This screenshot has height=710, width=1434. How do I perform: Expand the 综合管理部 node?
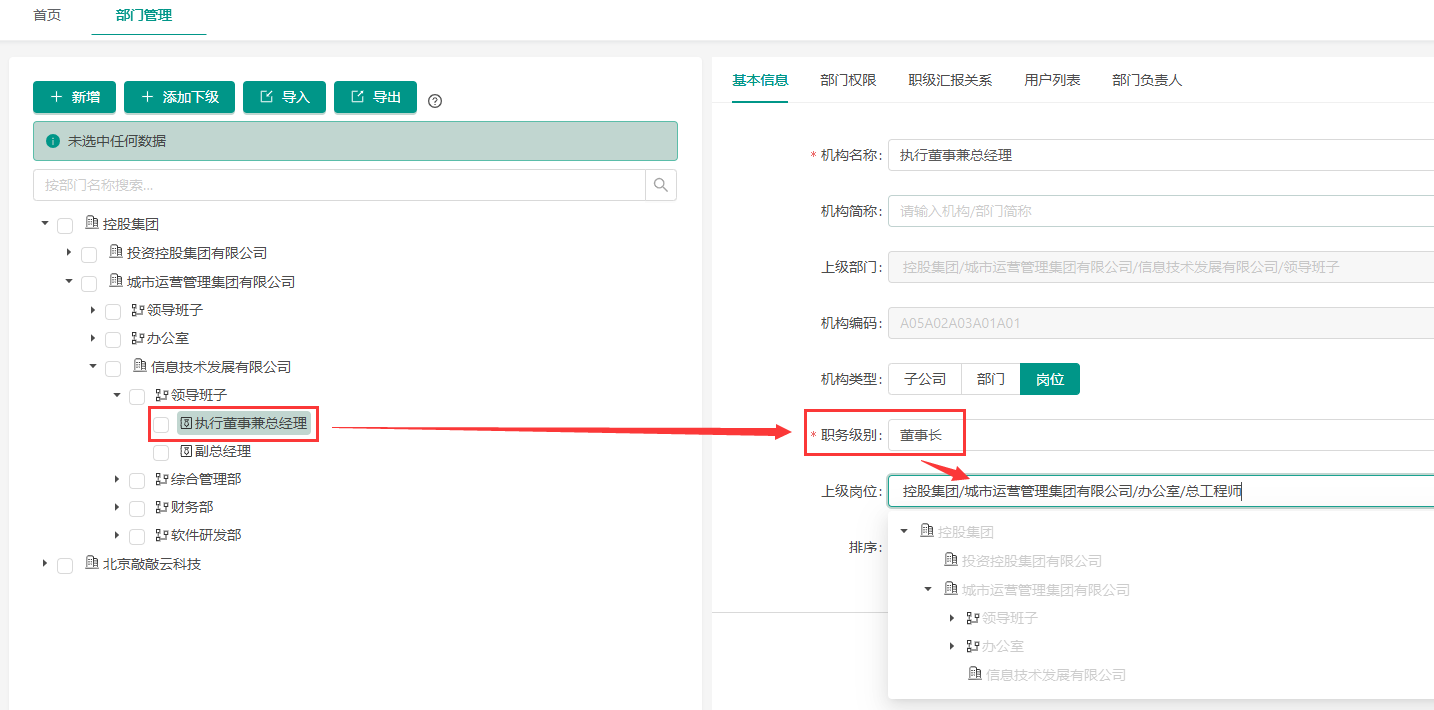pos(117,479)
